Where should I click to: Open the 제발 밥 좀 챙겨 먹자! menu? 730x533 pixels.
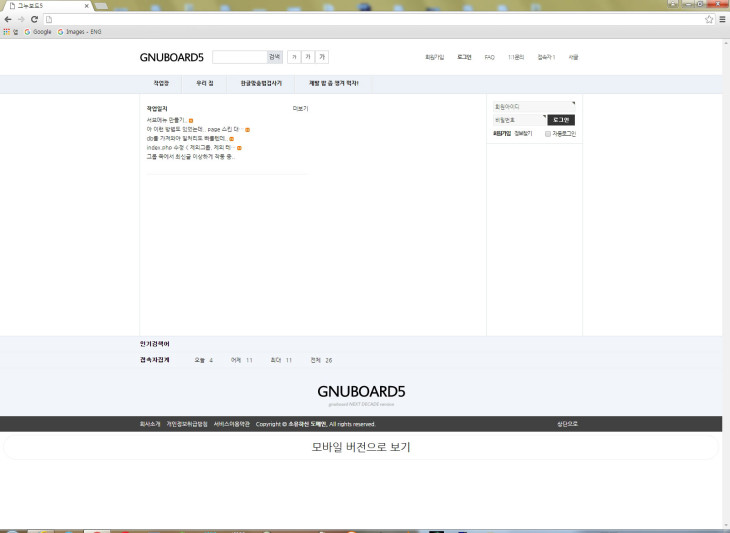click(x=334, y=83)
